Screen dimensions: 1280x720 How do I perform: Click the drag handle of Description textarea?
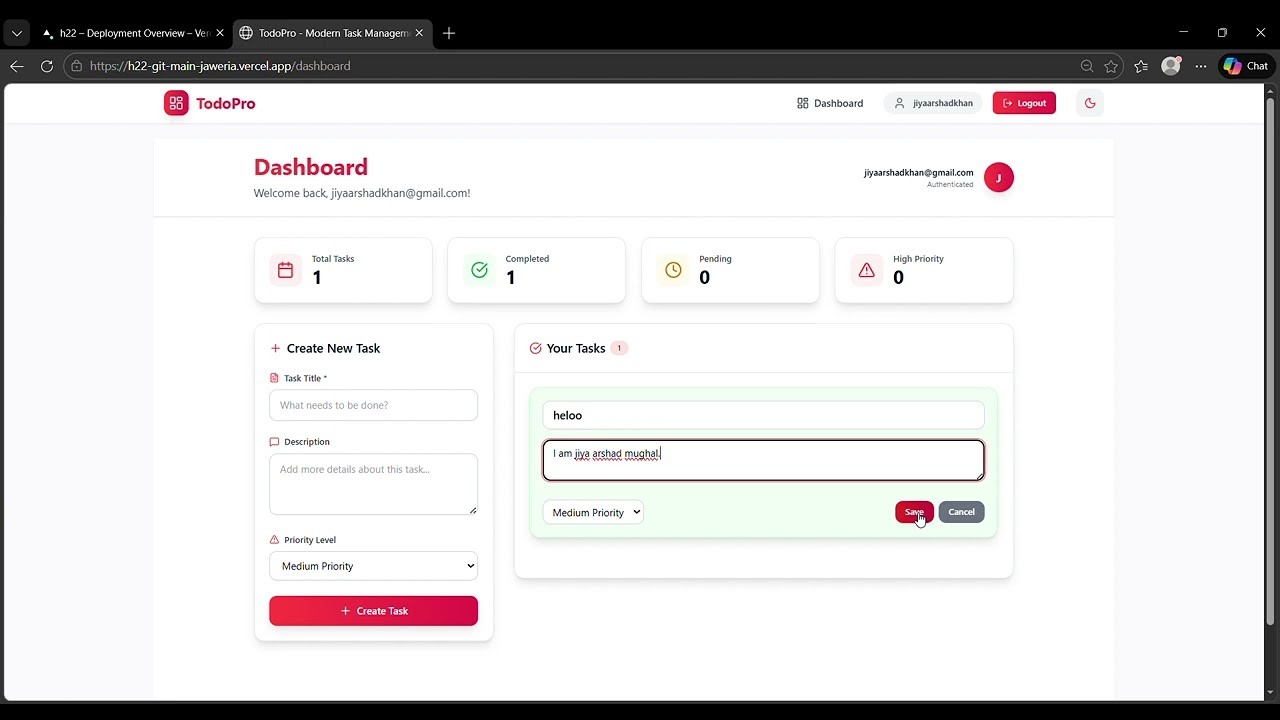pos(473,510)
